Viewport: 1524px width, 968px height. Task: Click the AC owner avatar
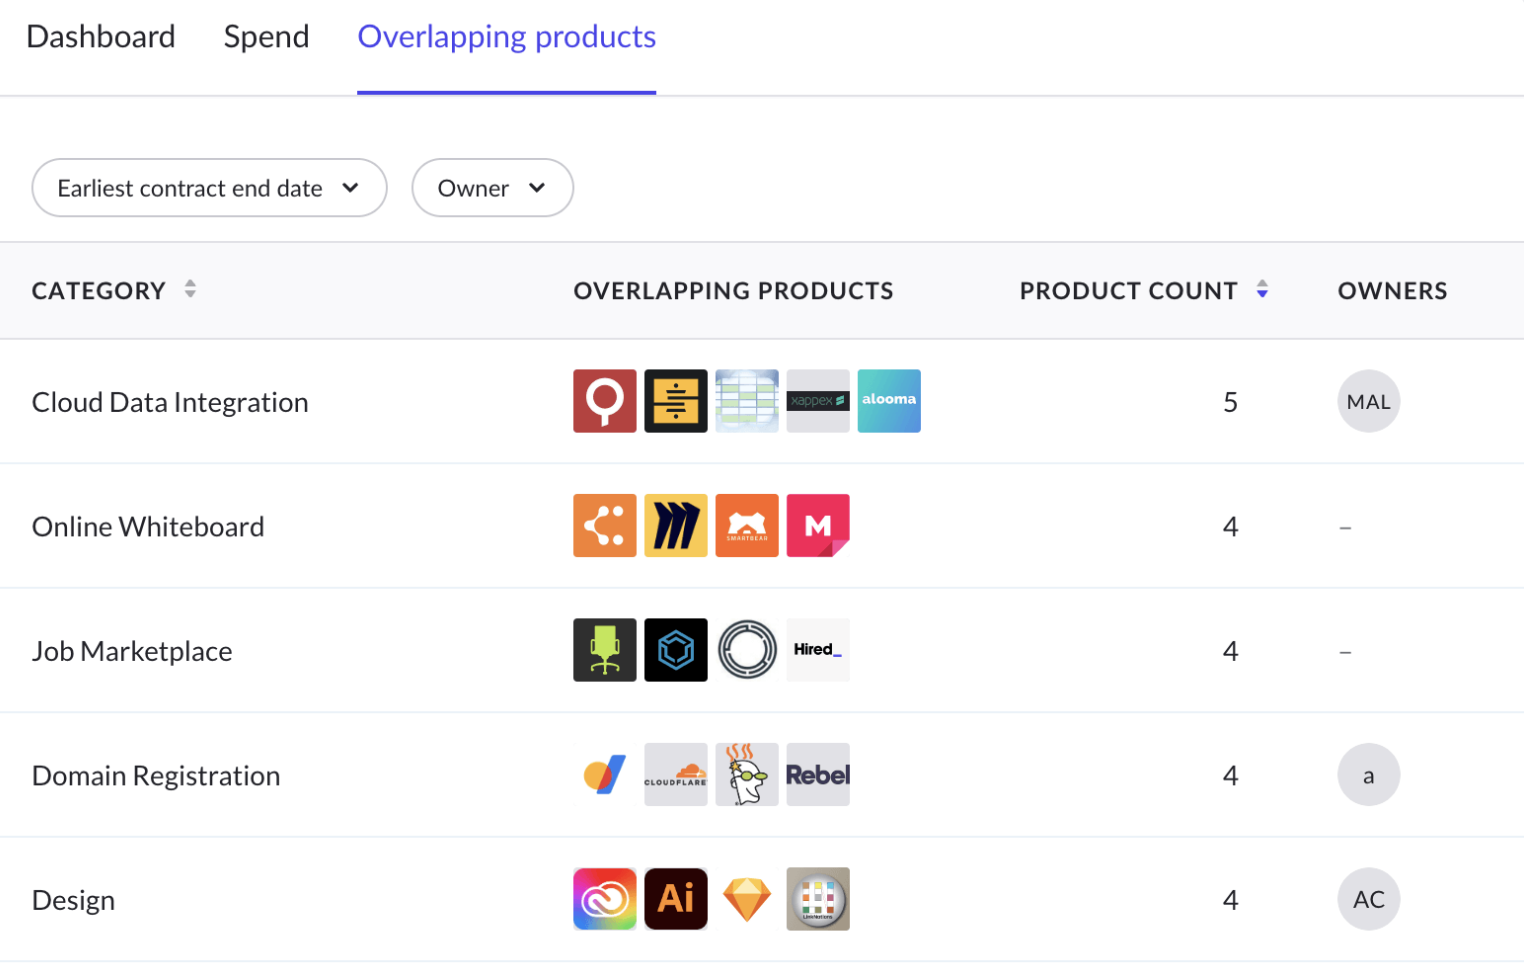coord(1368,899)
